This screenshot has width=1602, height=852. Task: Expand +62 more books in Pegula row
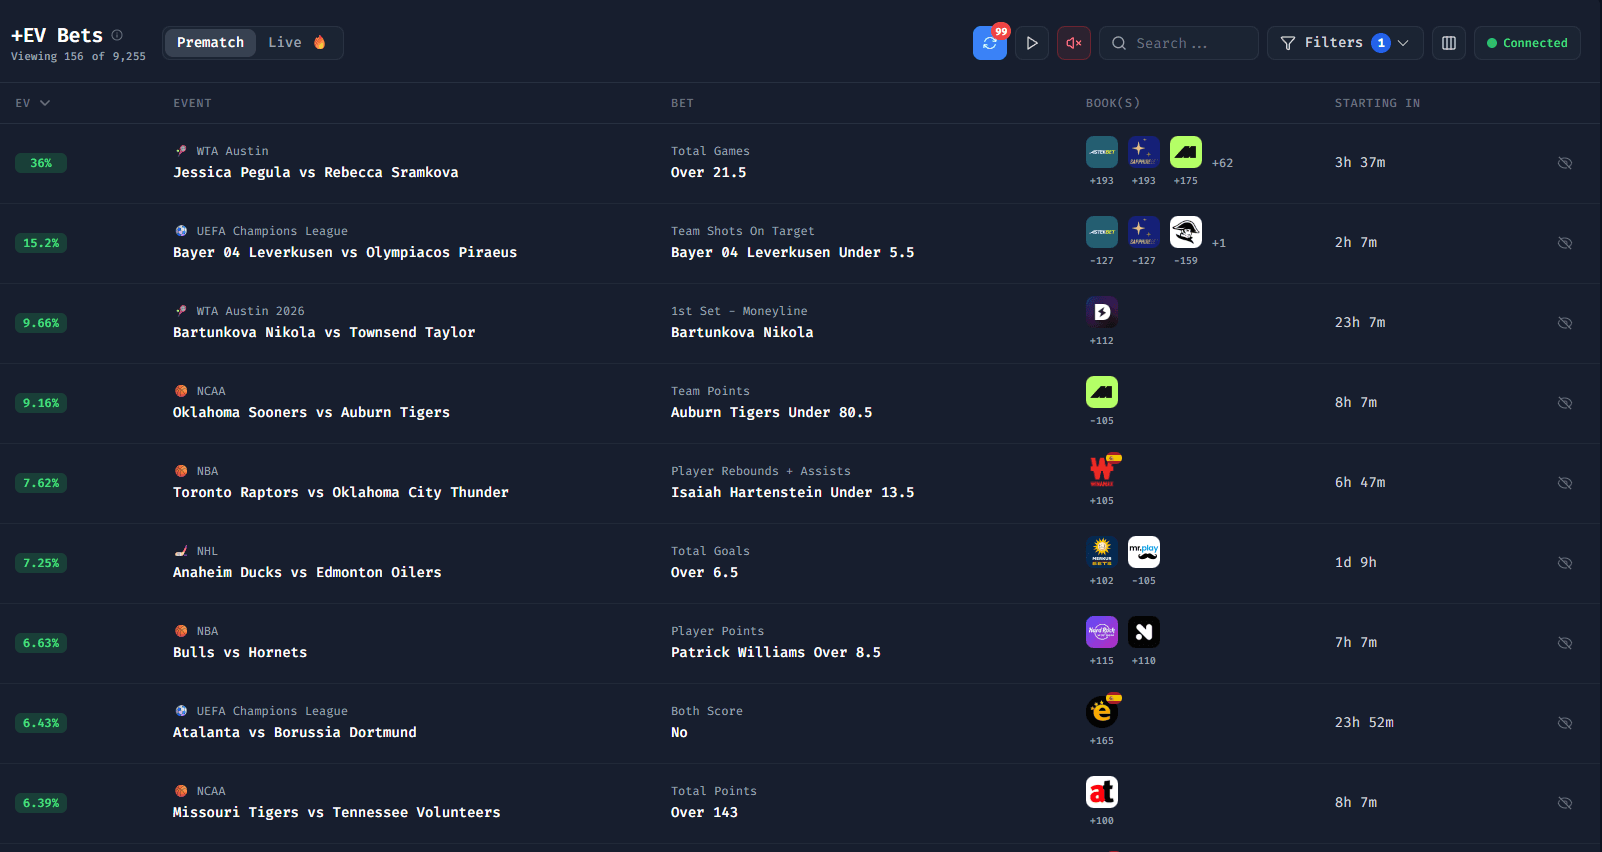[x=1222, y=163]
